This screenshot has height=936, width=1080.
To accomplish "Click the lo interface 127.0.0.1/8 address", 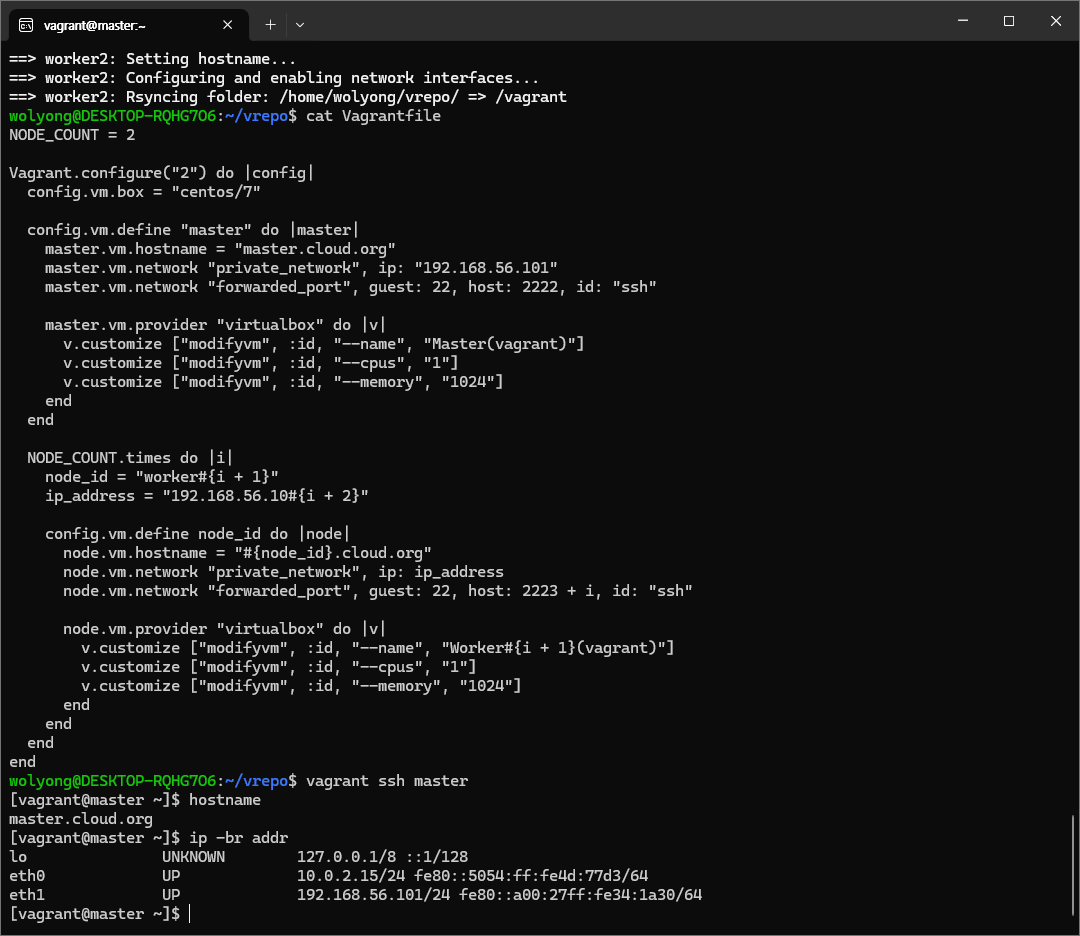I will [x=341, y=857].
